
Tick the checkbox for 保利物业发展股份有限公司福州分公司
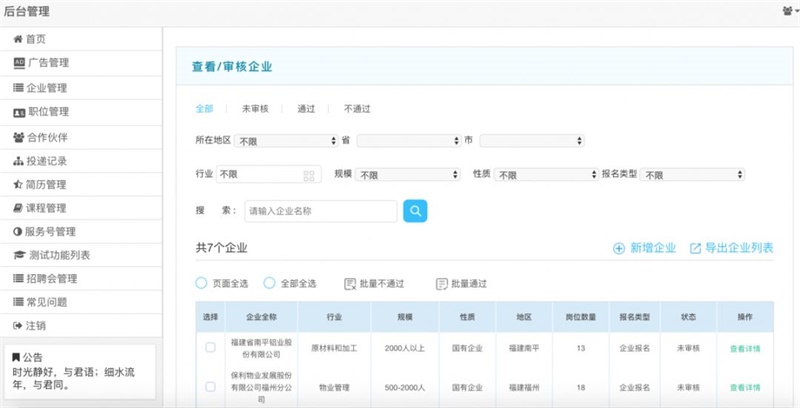click(x=210, y=386)
